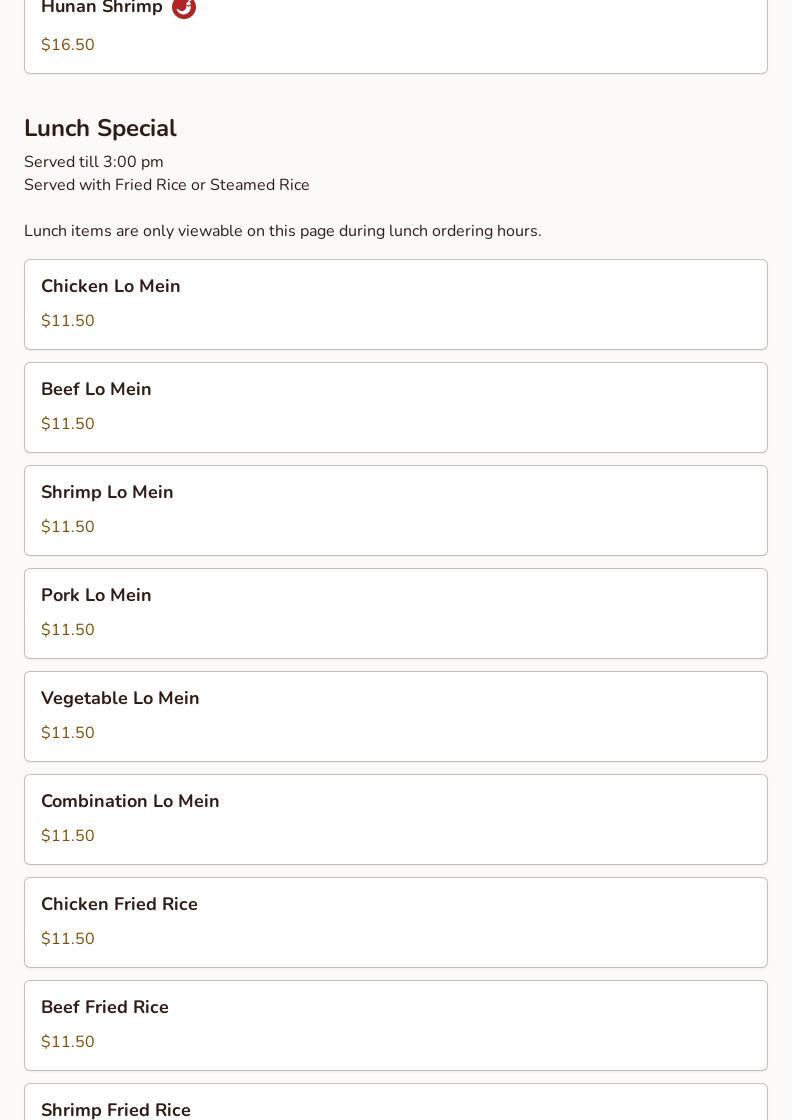Click the price under Pork Lo Mein
This screenshot has width=792, height=1120.
(68, 630)
